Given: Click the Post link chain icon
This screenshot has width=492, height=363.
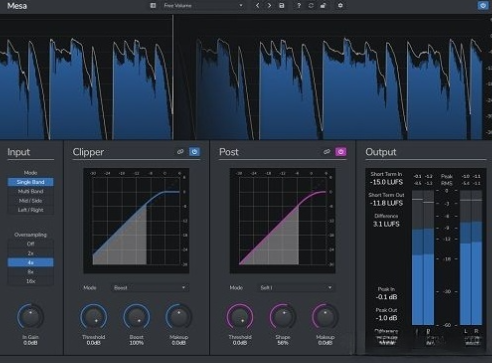Looking at the screenshot, I should click(x=327, y=152).
